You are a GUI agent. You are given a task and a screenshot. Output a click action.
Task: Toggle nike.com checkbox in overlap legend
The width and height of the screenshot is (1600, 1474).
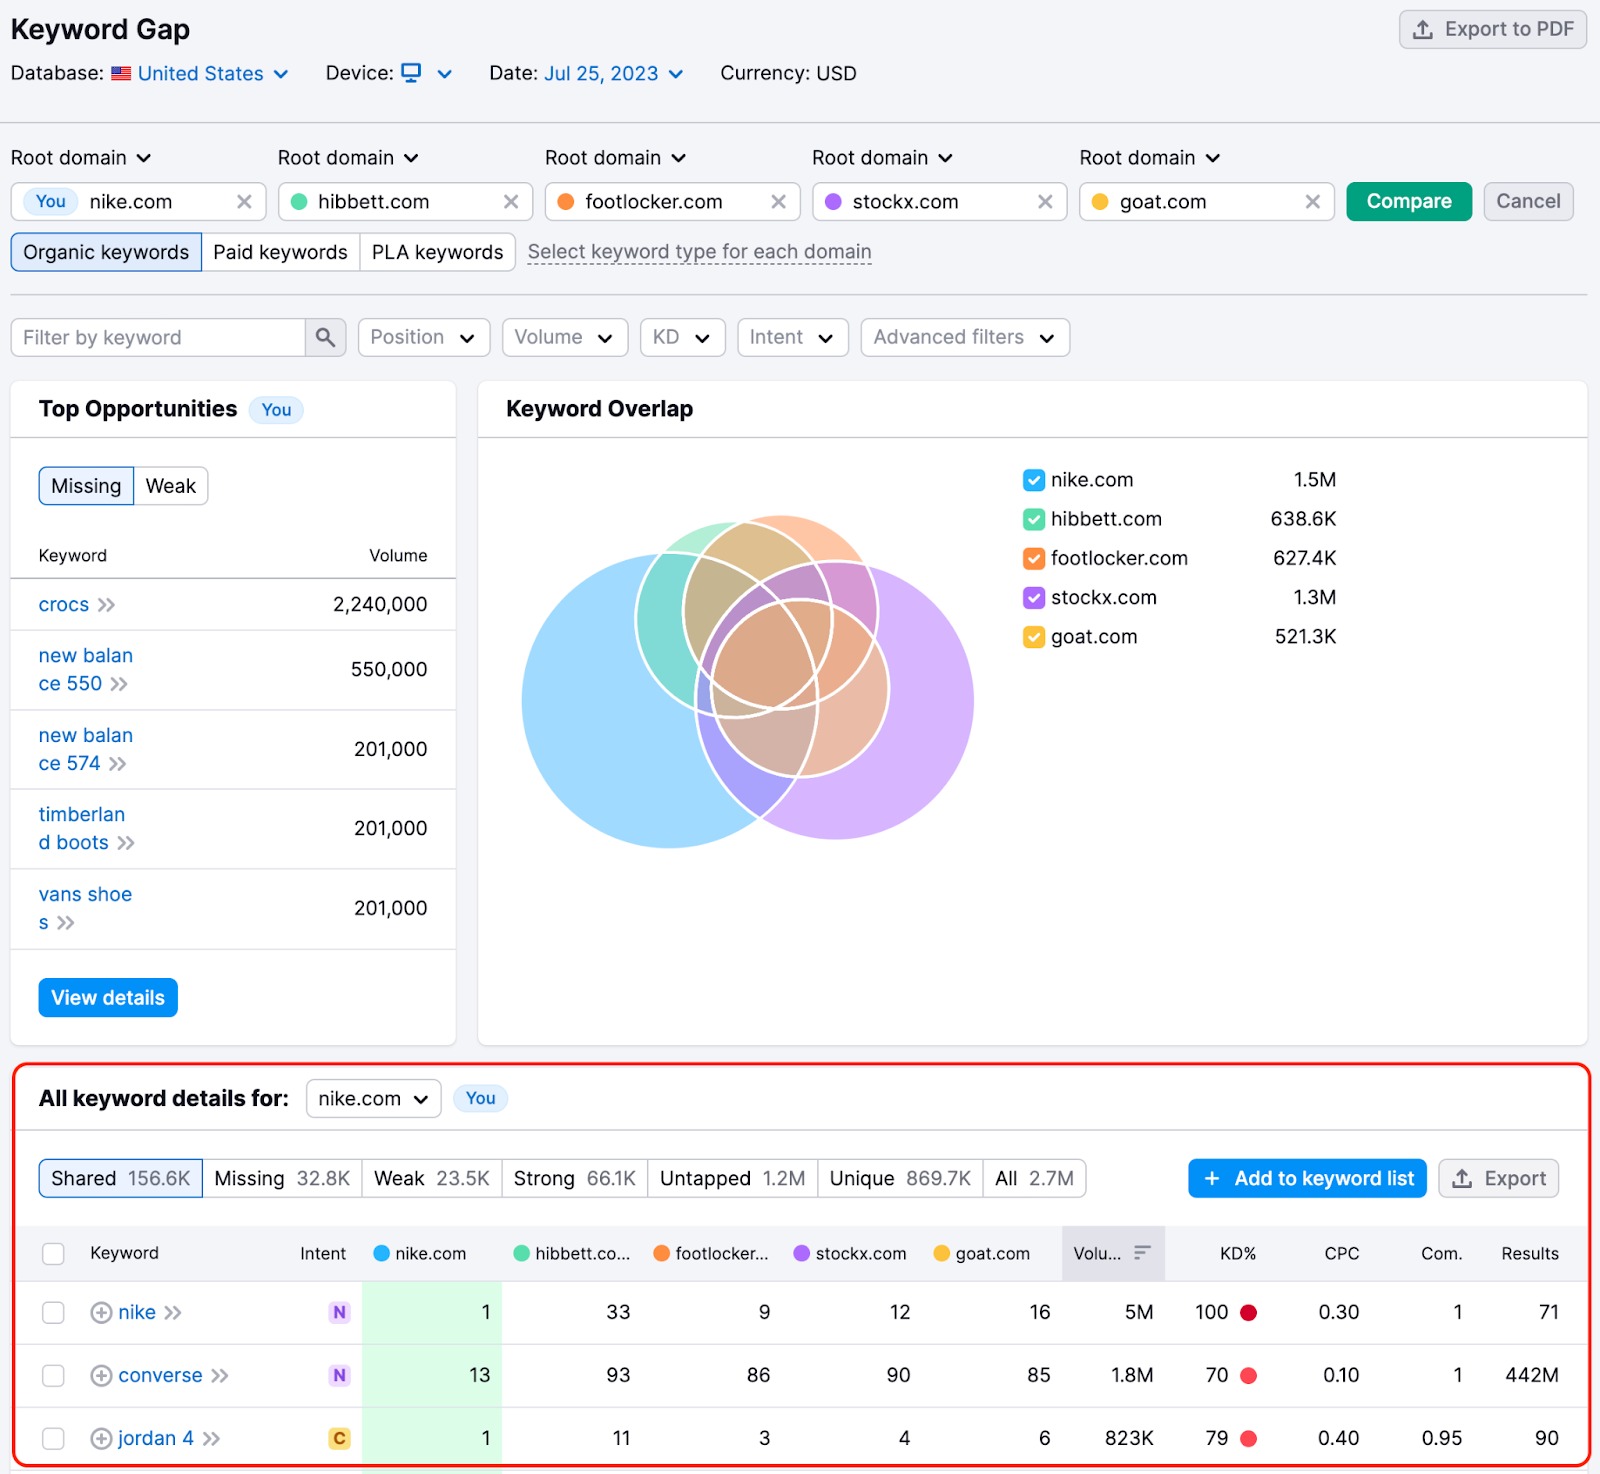(1034, 480)
